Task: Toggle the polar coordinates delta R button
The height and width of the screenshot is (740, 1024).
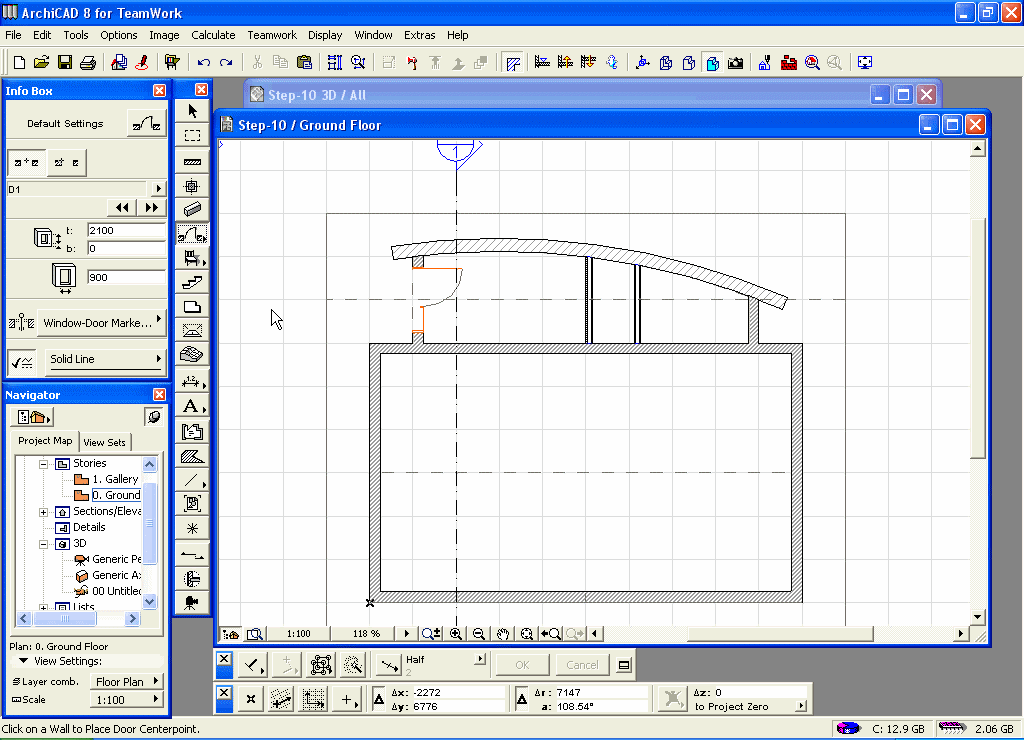Action: point(522,697)
